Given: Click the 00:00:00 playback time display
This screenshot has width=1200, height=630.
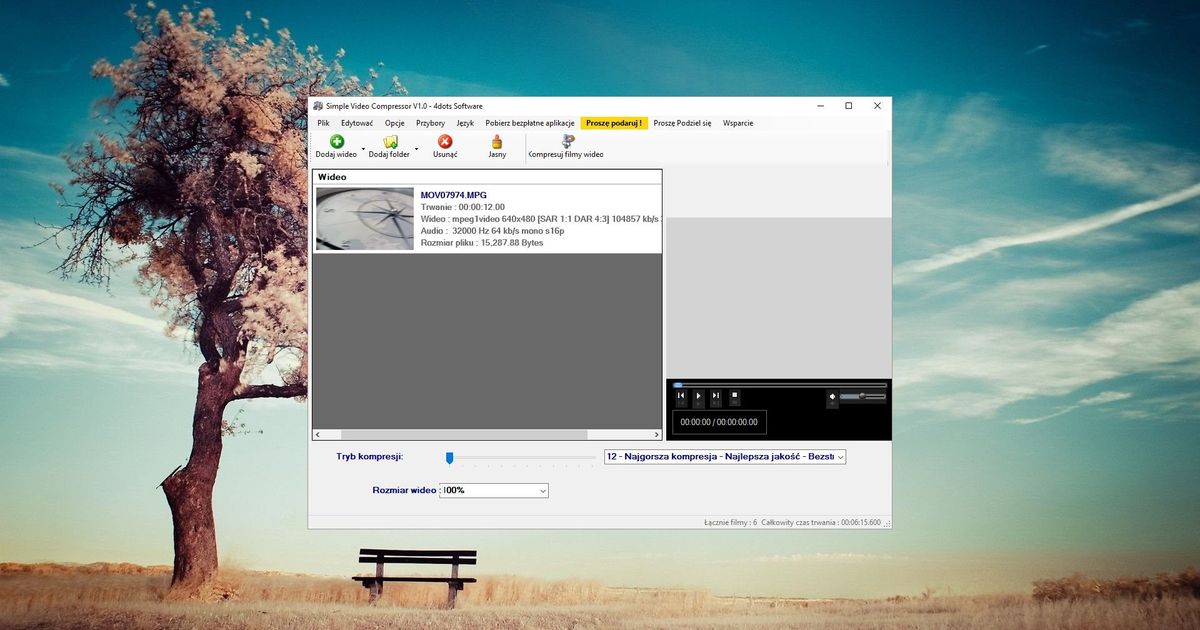Looking at the screenshot, I should click(x=719, y=422).
